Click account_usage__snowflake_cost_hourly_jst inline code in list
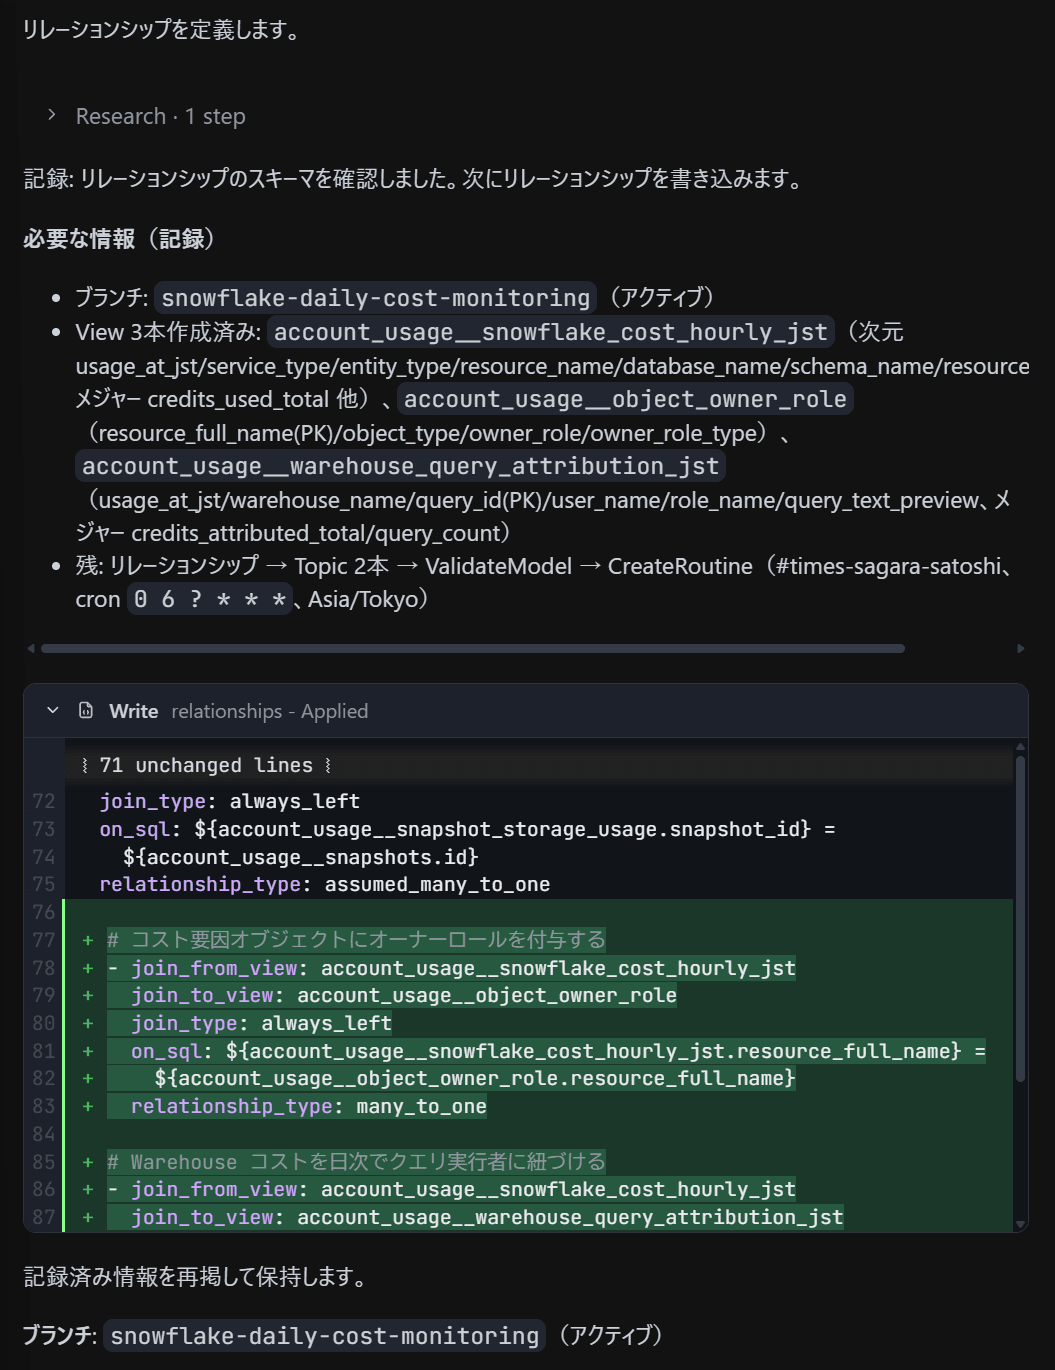 551,332
